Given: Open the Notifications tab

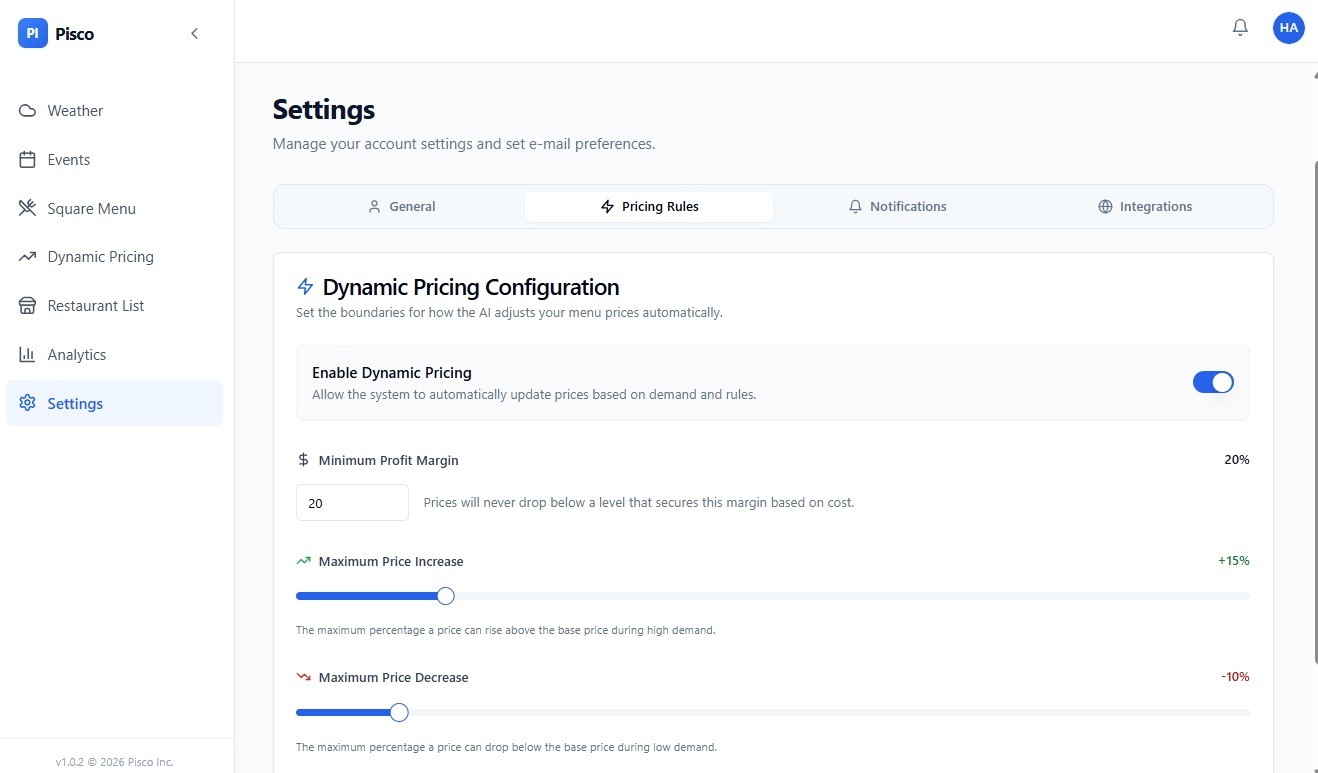Looking at the screenshot, I should [x=897, y=207].
